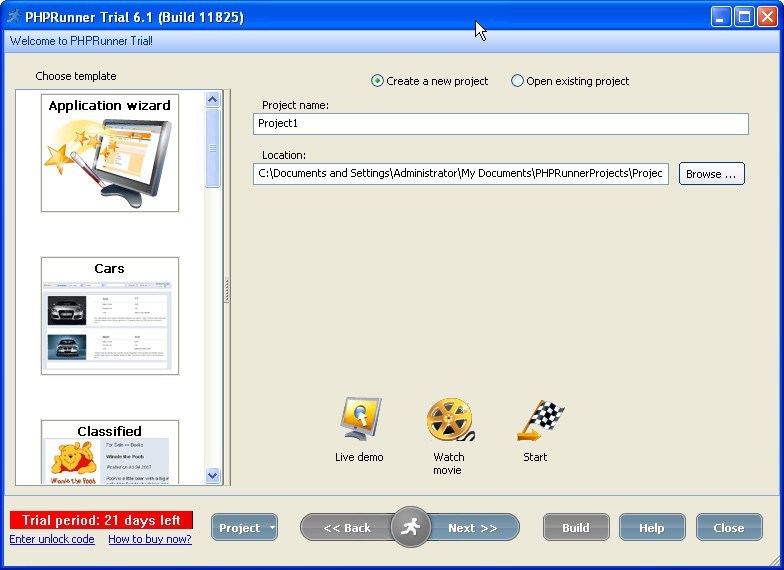Maximize the PHPRunner window
Image resolution: width=784 pixels, height=570 pixels.
tap(744, 16)
